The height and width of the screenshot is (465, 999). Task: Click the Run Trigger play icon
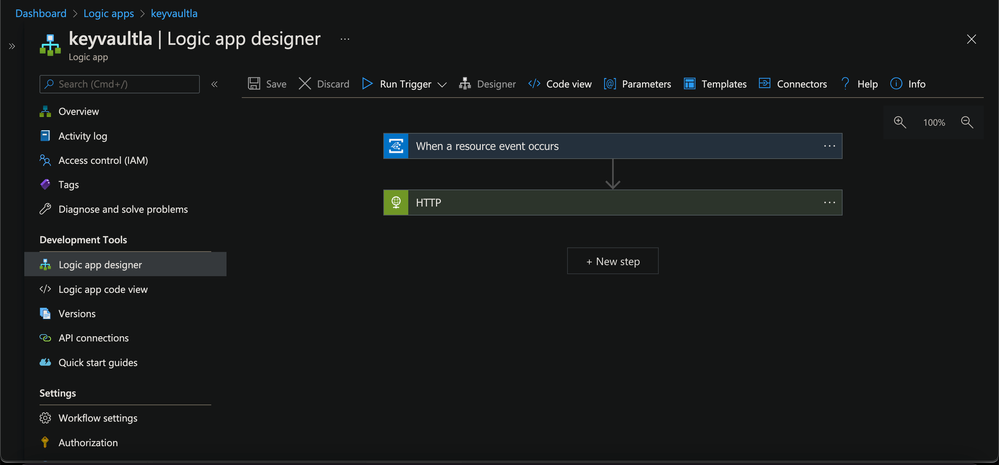pyautogui.click(x=367, y=83)
